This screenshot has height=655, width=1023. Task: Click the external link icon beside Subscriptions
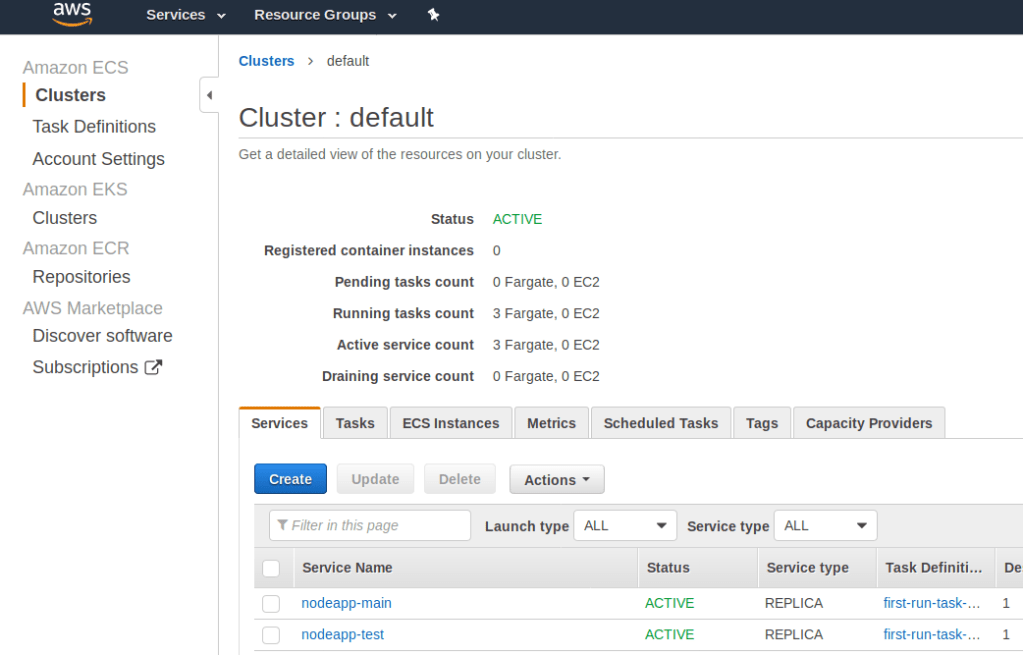[x=153, y=367]
